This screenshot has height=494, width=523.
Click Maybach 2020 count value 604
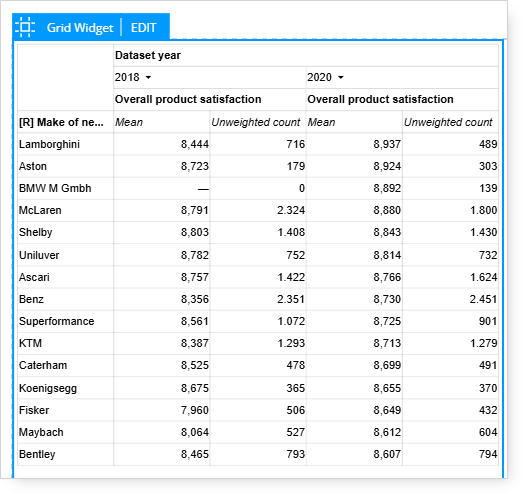tap(488, 432)
